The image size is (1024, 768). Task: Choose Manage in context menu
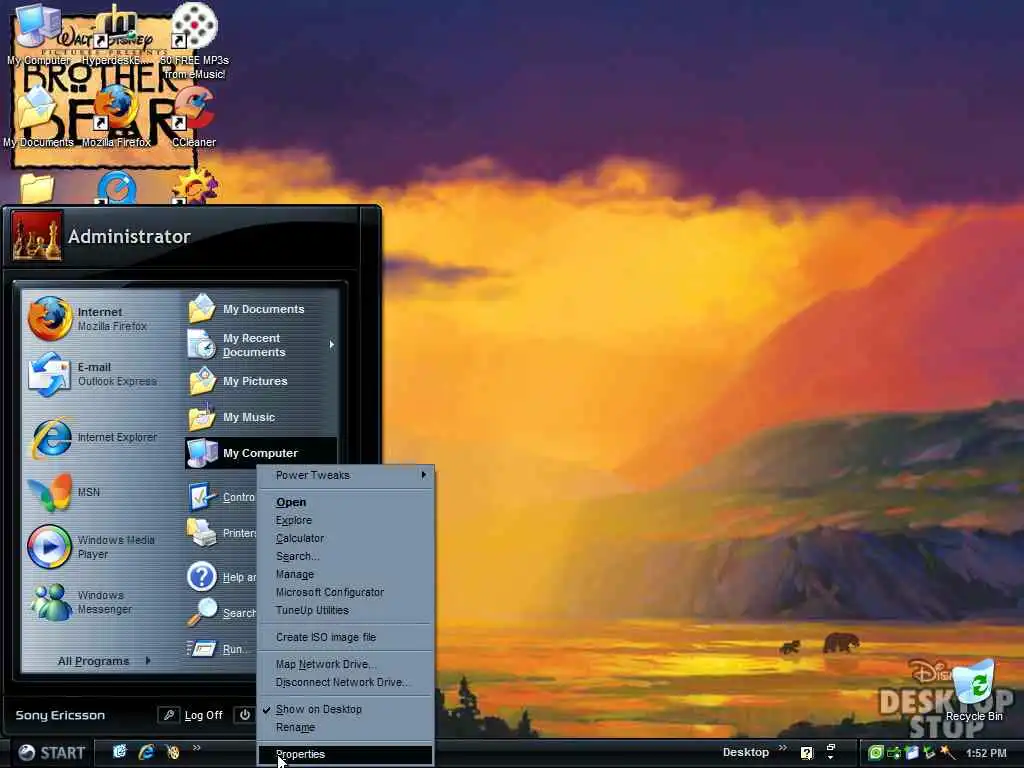click(x=345, y=574)
